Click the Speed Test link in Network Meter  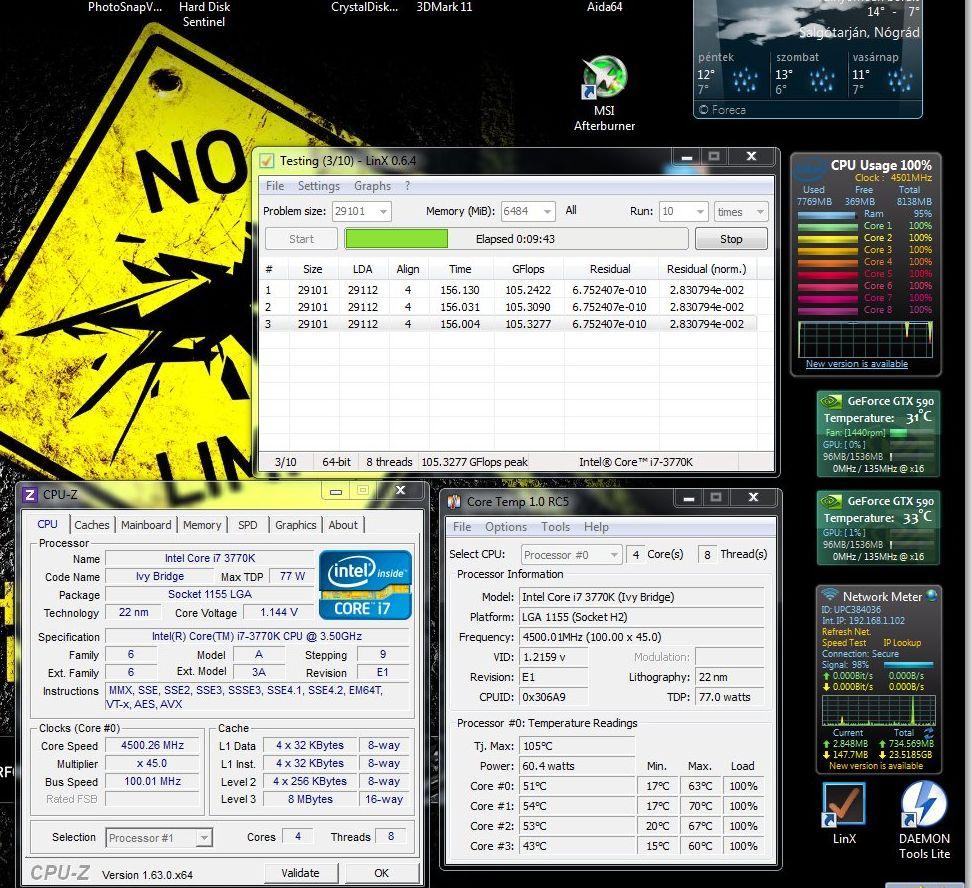tap(844, 643)
